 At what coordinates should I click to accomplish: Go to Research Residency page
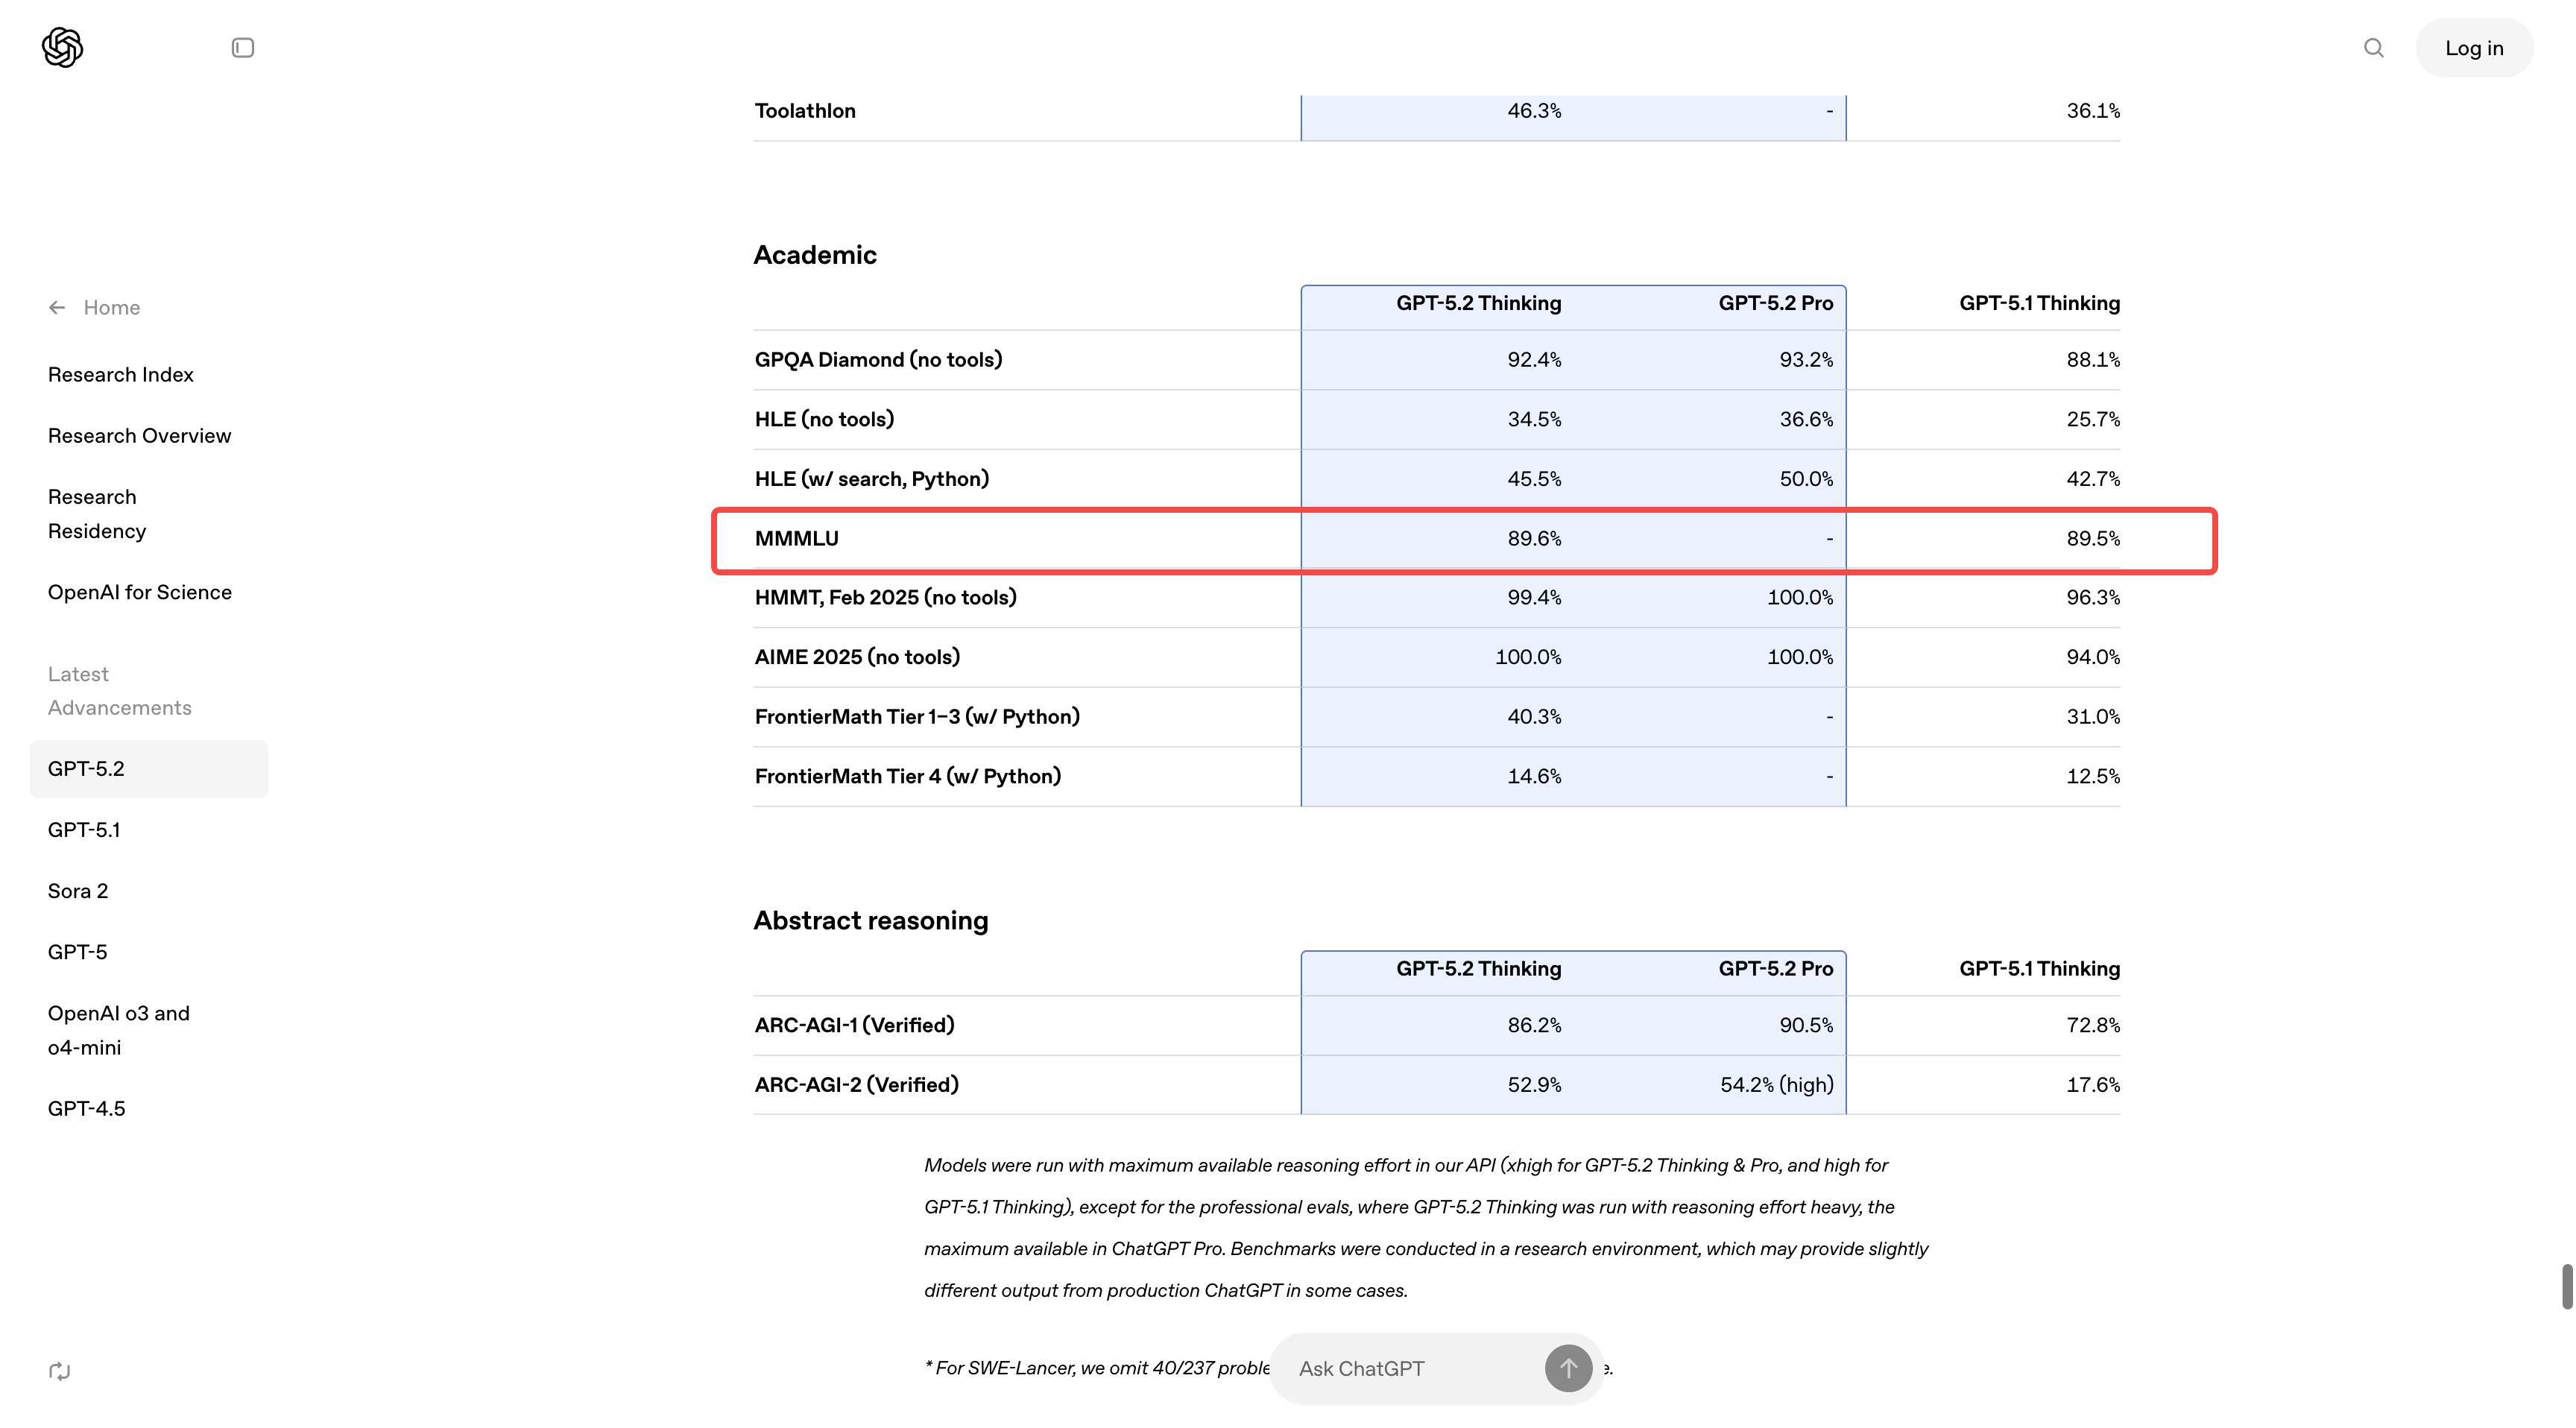(96, 514)
